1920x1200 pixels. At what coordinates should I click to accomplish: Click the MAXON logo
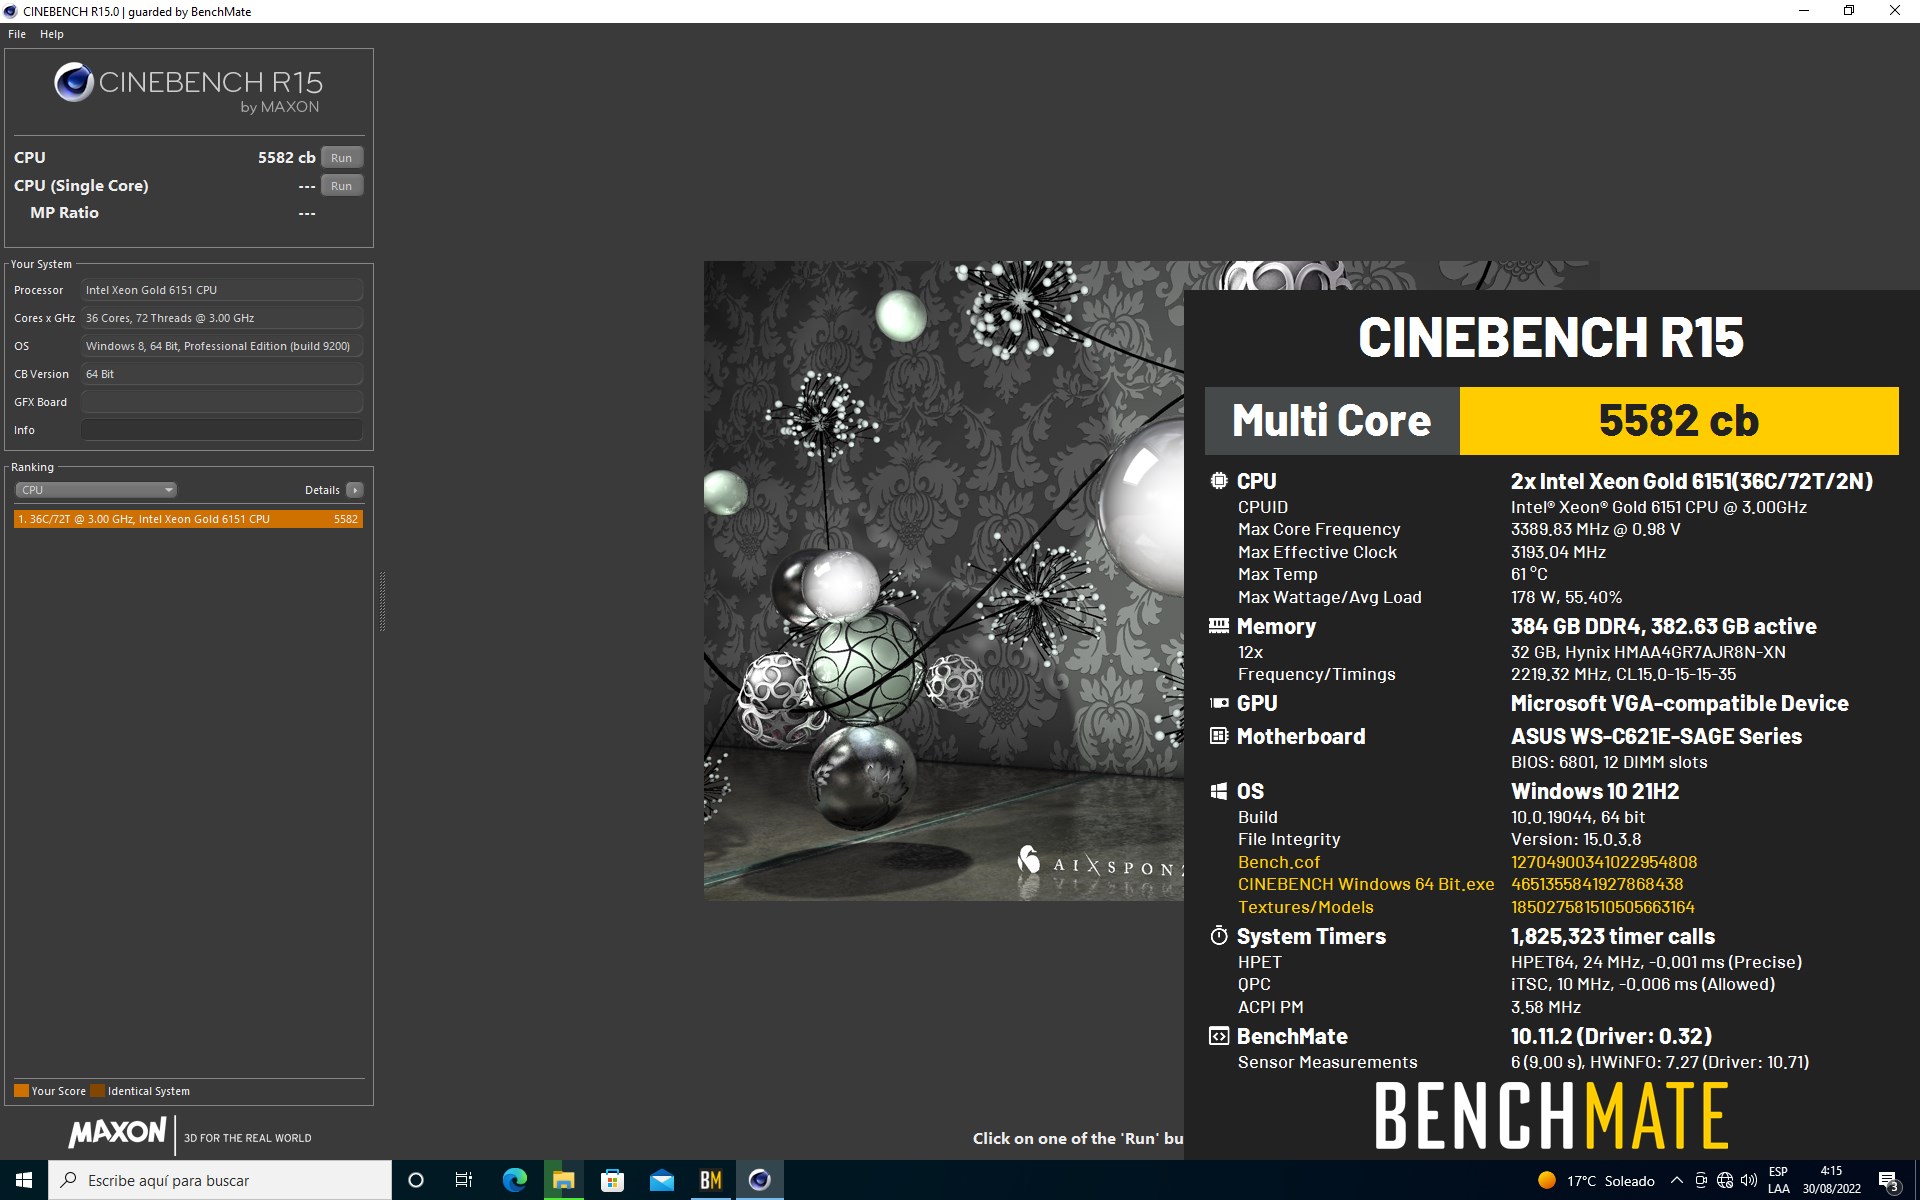[x=118, y=1132]
